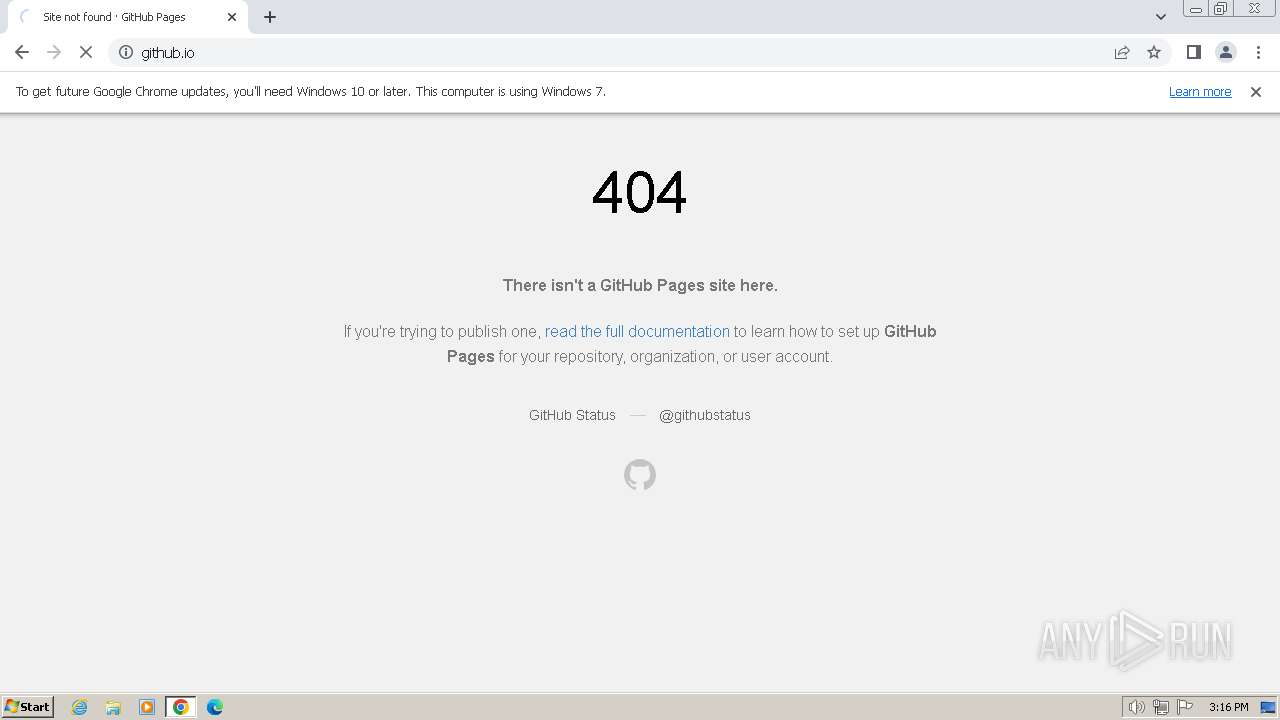
Task: Click the GitHub Octocat logo
Action: pos(640,475)
